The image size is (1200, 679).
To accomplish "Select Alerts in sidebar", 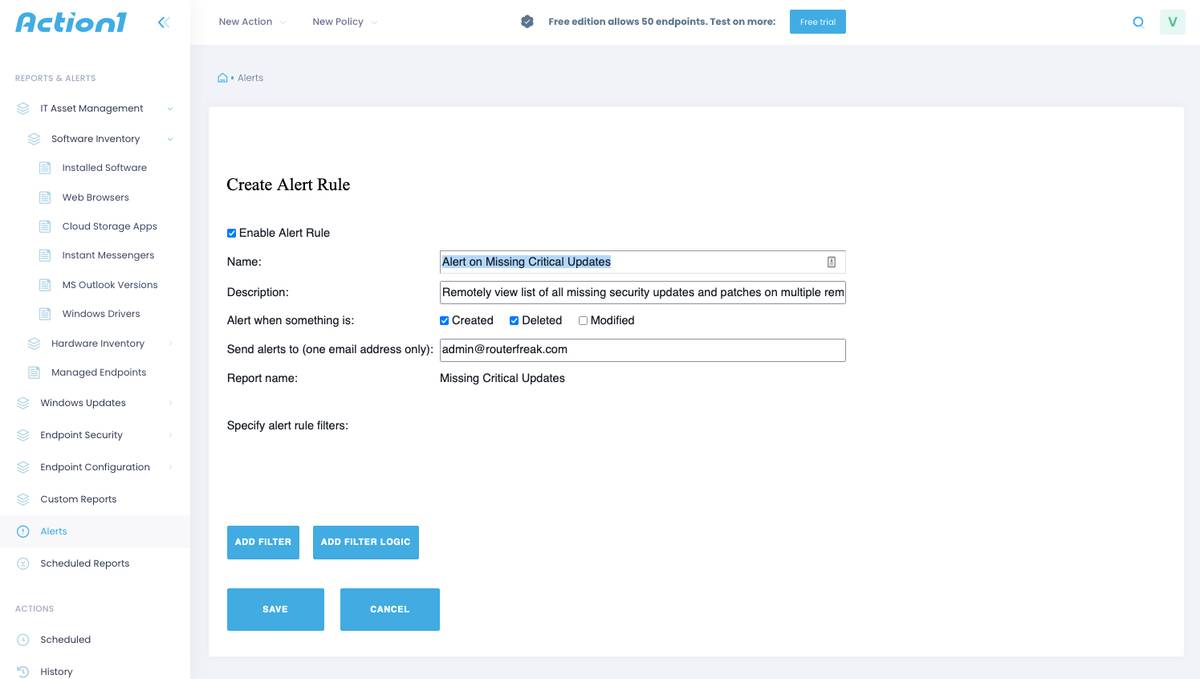I will point(54,531).
